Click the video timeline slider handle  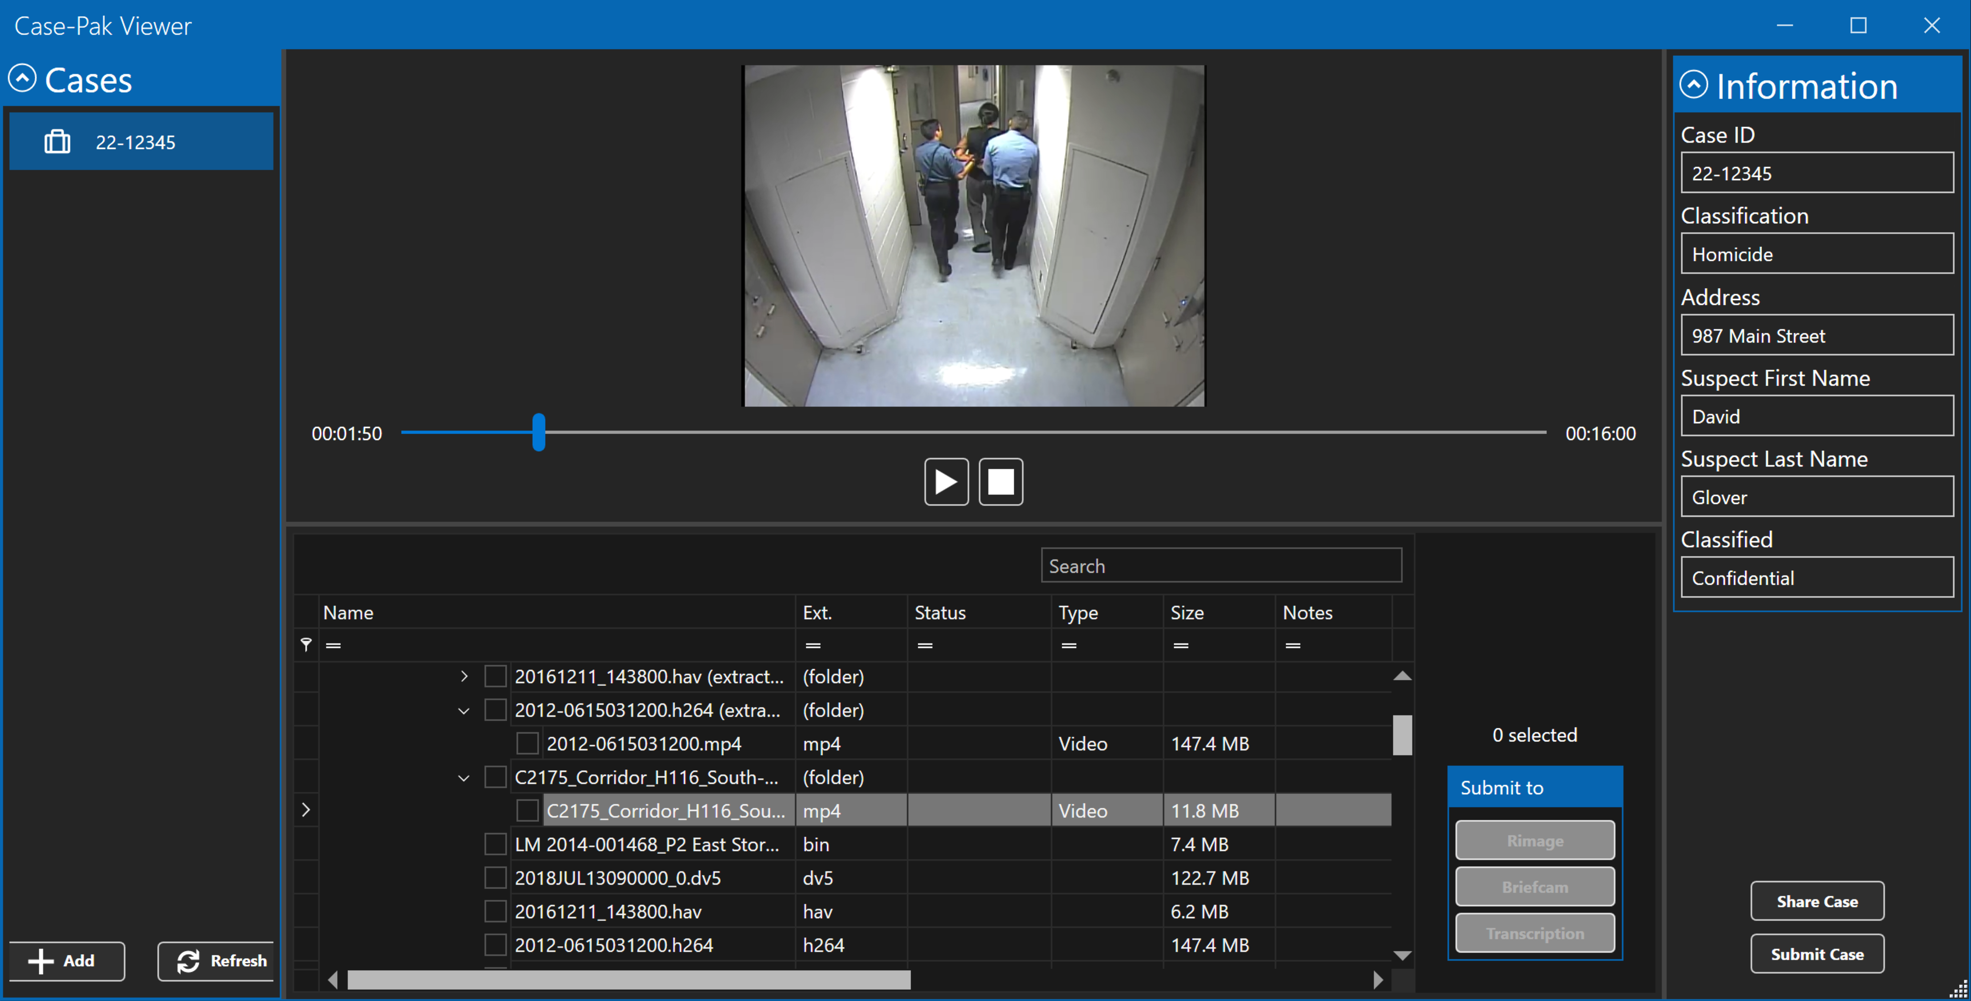pos(539,432)
